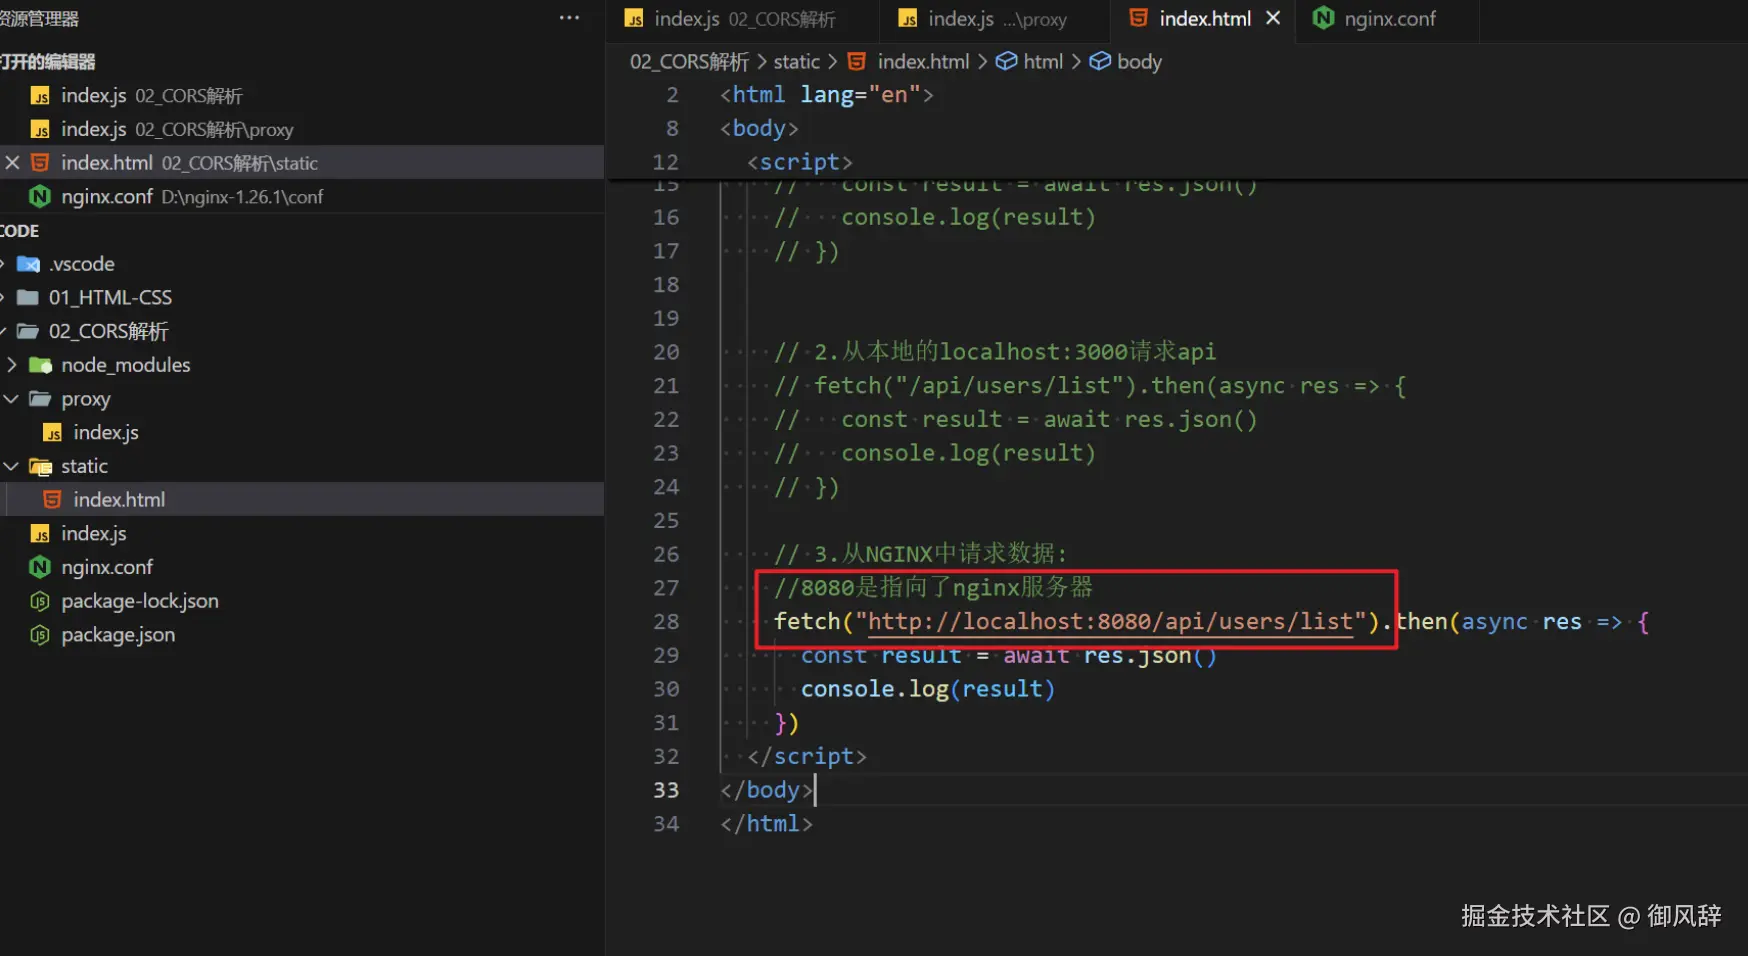Viewport: 1748px width, 956px height.
Task: Click JS icon of open editor index.js 02_CORS解析\proxy
Action: click(x=40, y=130)
